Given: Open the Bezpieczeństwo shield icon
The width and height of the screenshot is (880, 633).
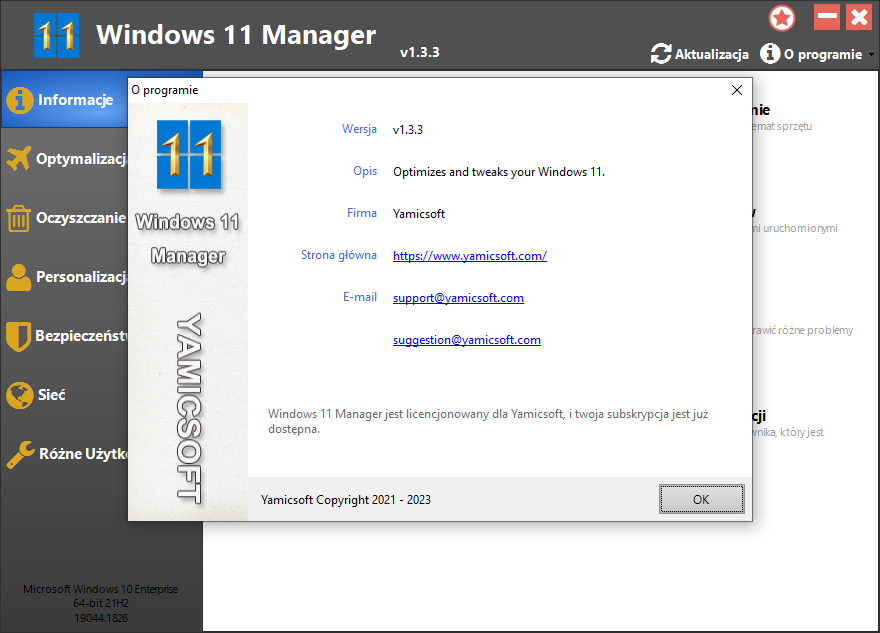Looking at the screenshot, I should tap(19, 336).
